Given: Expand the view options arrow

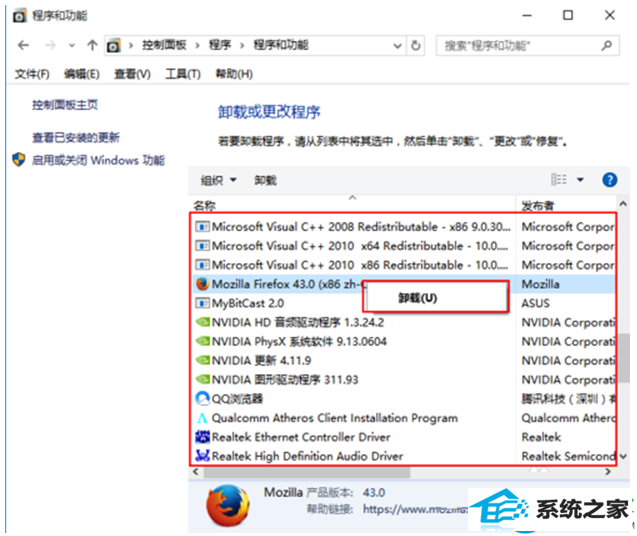Looking at the screenshot, I should pos(580,180).
